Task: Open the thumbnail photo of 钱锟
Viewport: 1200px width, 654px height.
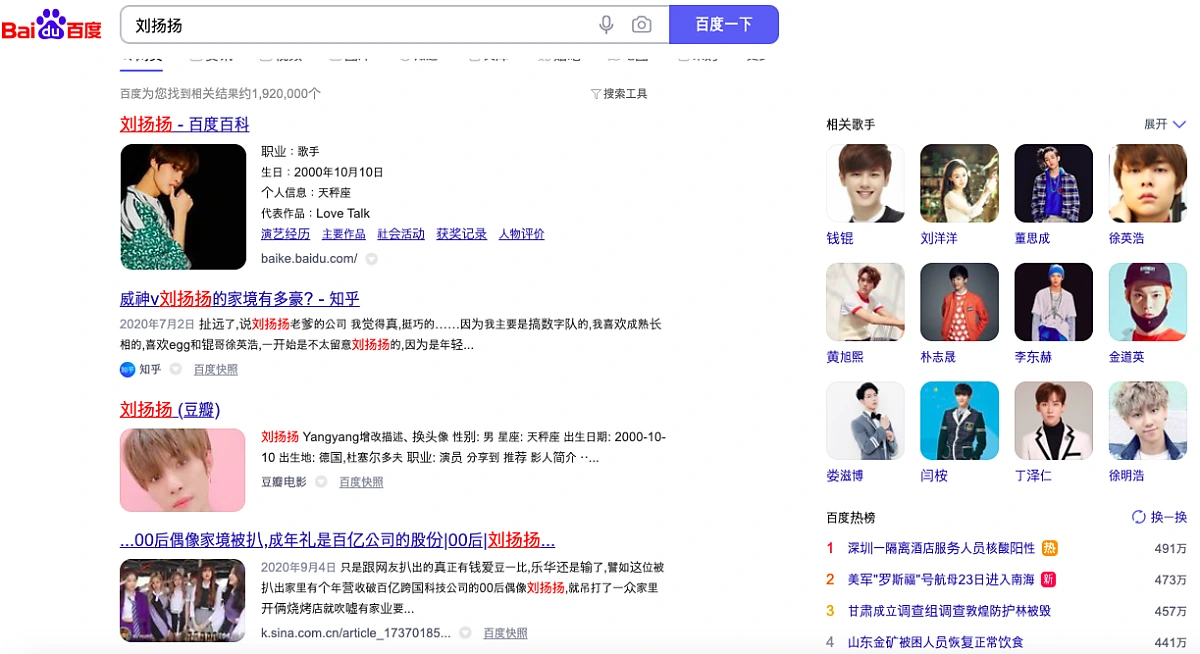Action: pyautogui.click(x=864, y=183)
